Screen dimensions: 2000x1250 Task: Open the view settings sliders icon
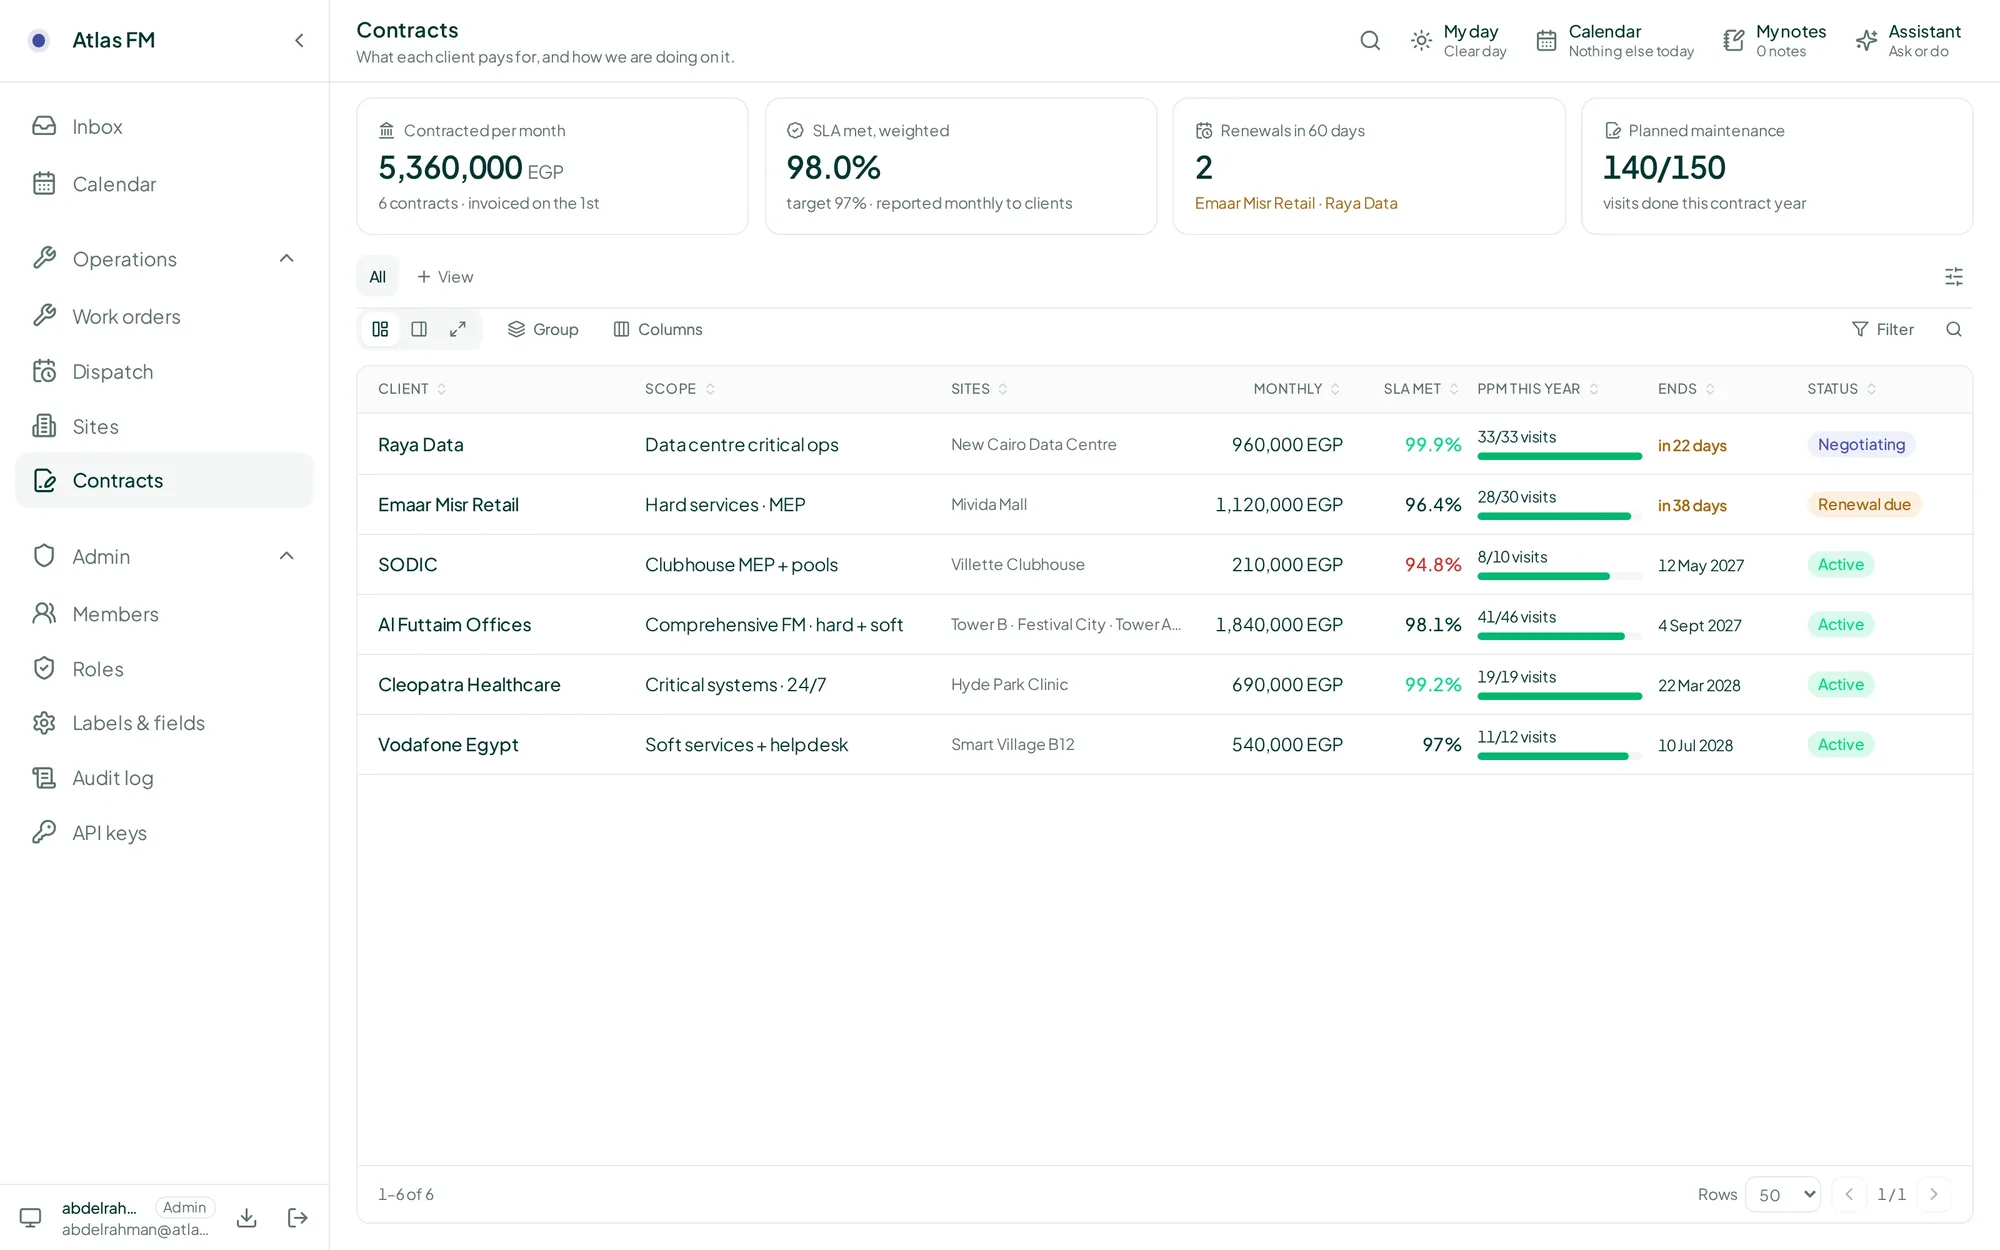[1954, 276]
